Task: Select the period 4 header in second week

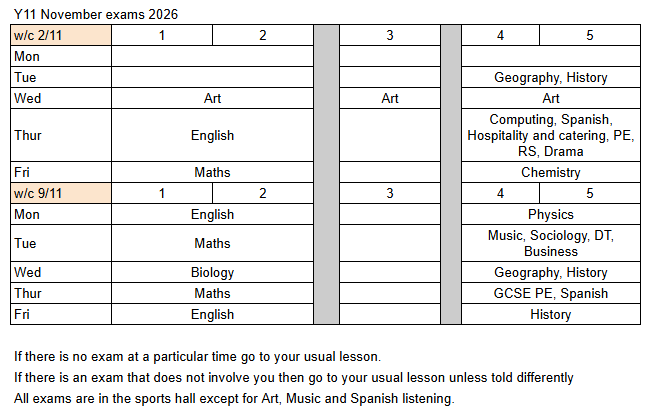Action: tap(500, 193)
